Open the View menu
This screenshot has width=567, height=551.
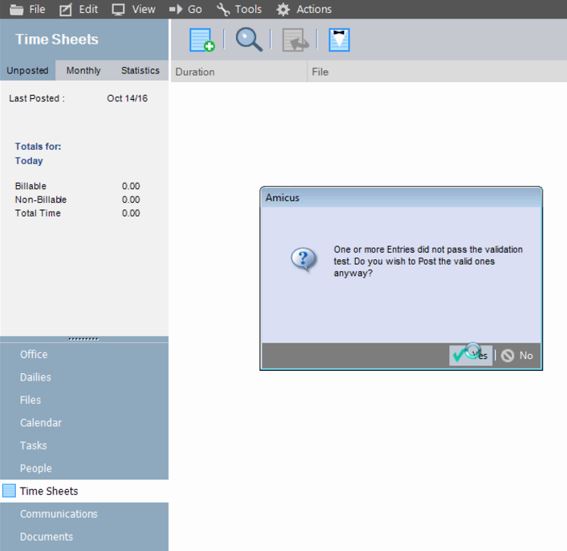tap(133, 9)
